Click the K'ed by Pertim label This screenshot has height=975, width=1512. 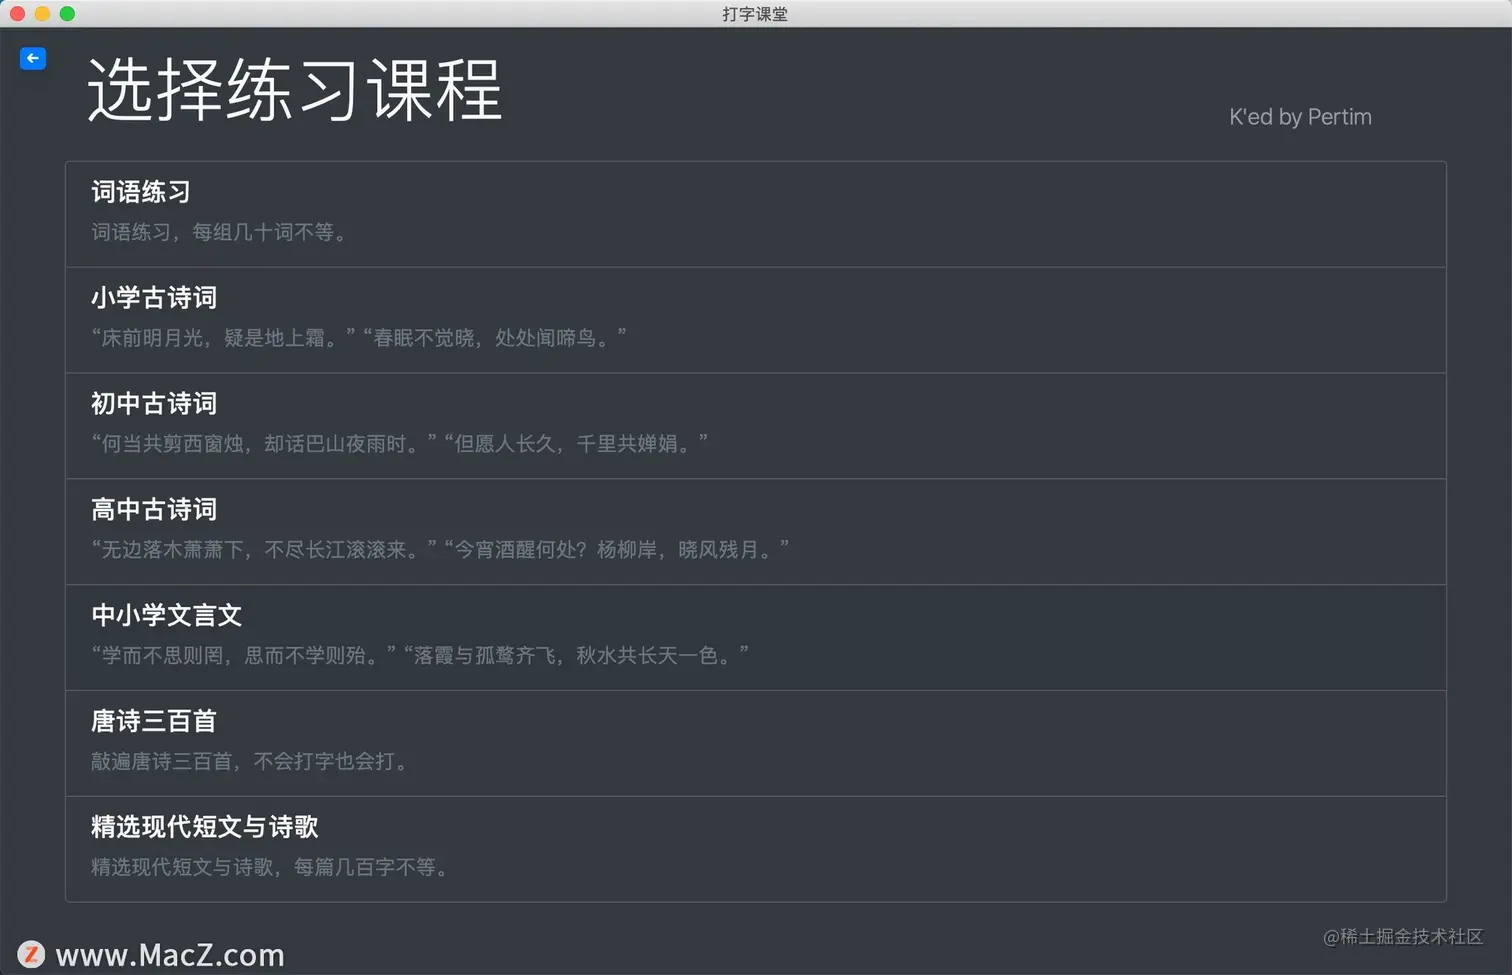pos(1299,116)
